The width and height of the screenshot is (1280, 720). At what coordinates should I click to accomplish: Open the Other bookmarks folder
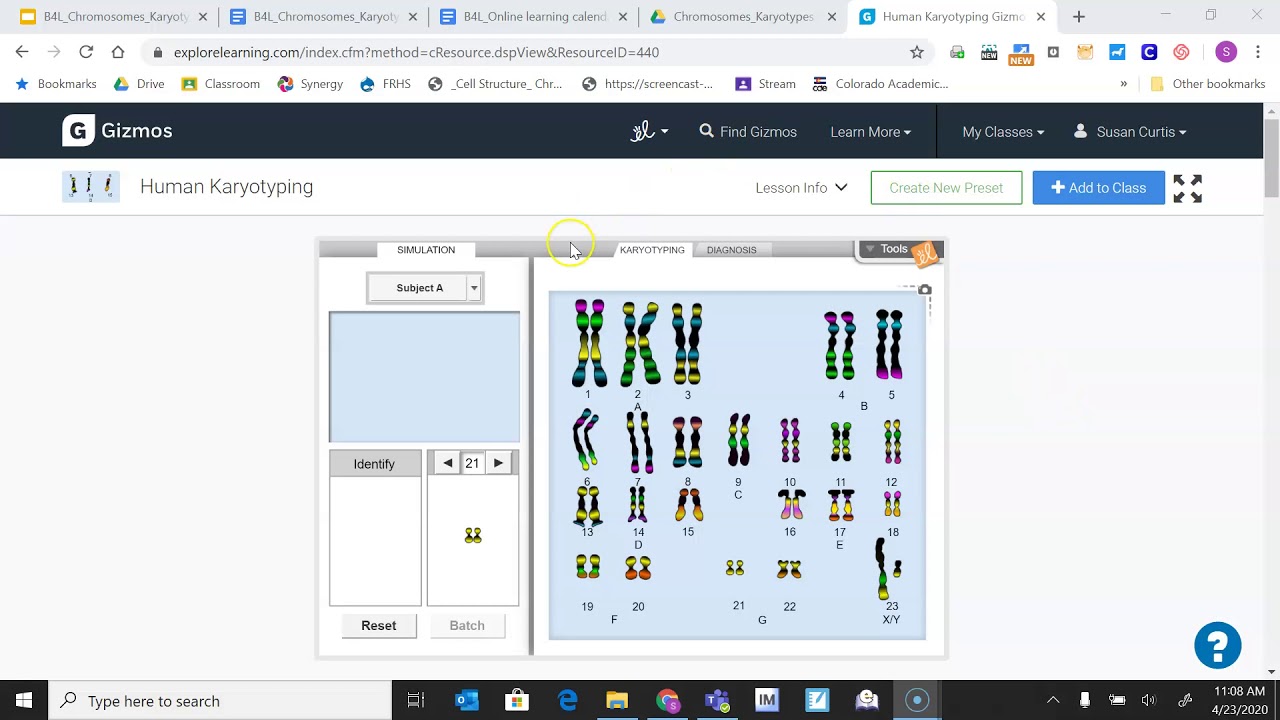click(x=1207, y=84)
